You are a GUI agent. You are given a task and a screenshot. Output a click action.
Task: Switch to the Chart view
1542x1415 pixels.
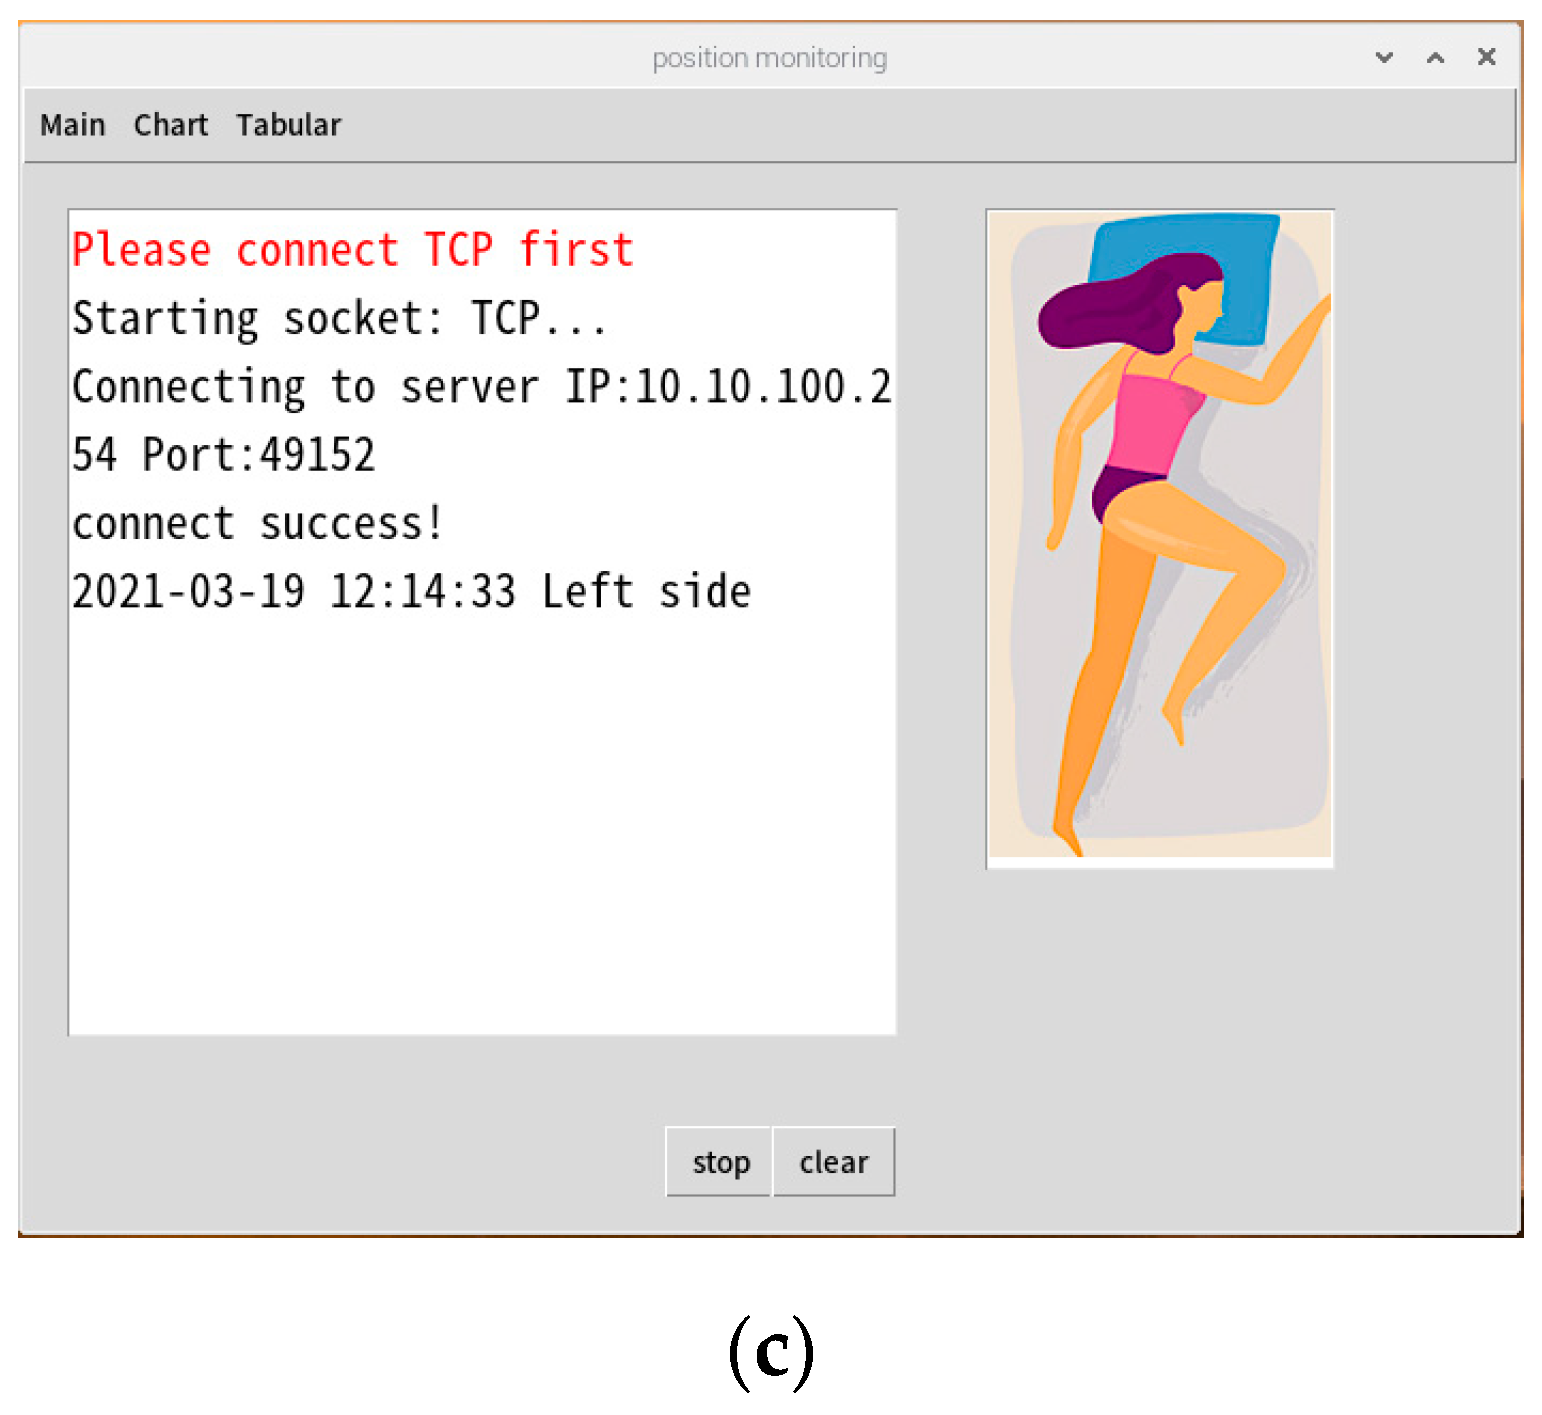171,125
